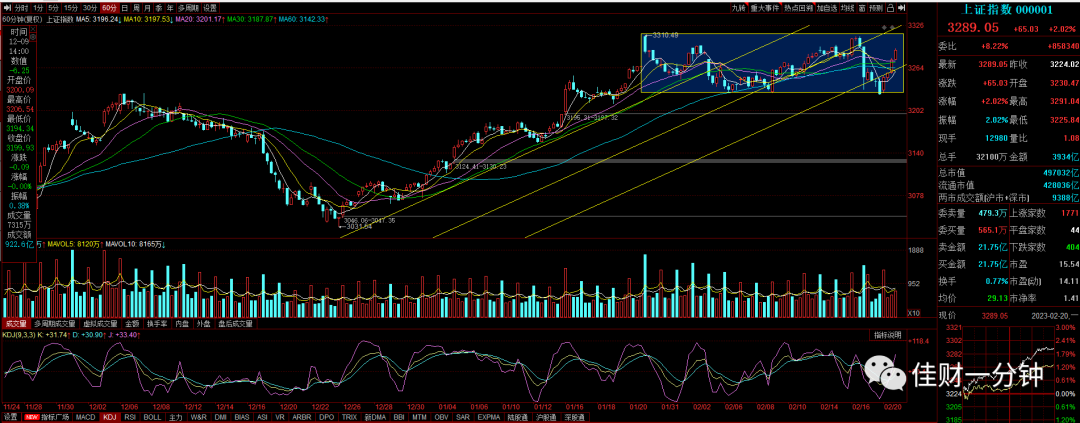This screenshot has width=1080, height=423.
Task: Switch indicator to 主力
Action: tap(176, 417)
